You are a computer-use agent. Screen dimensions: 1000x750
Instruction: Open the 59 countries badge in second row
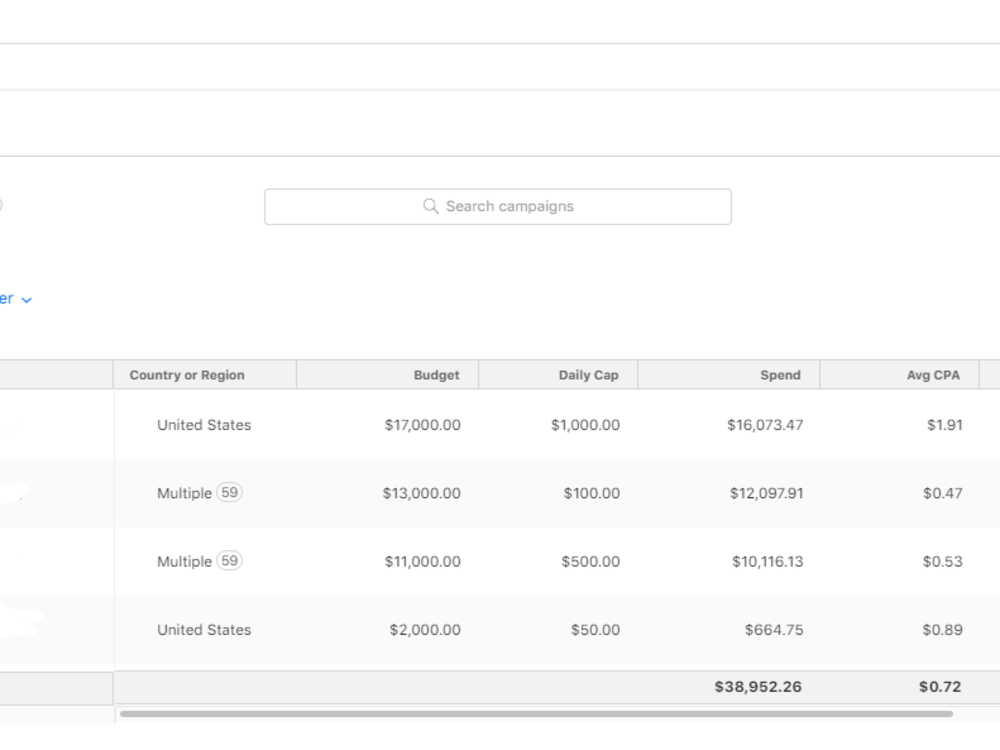point(230,492)
